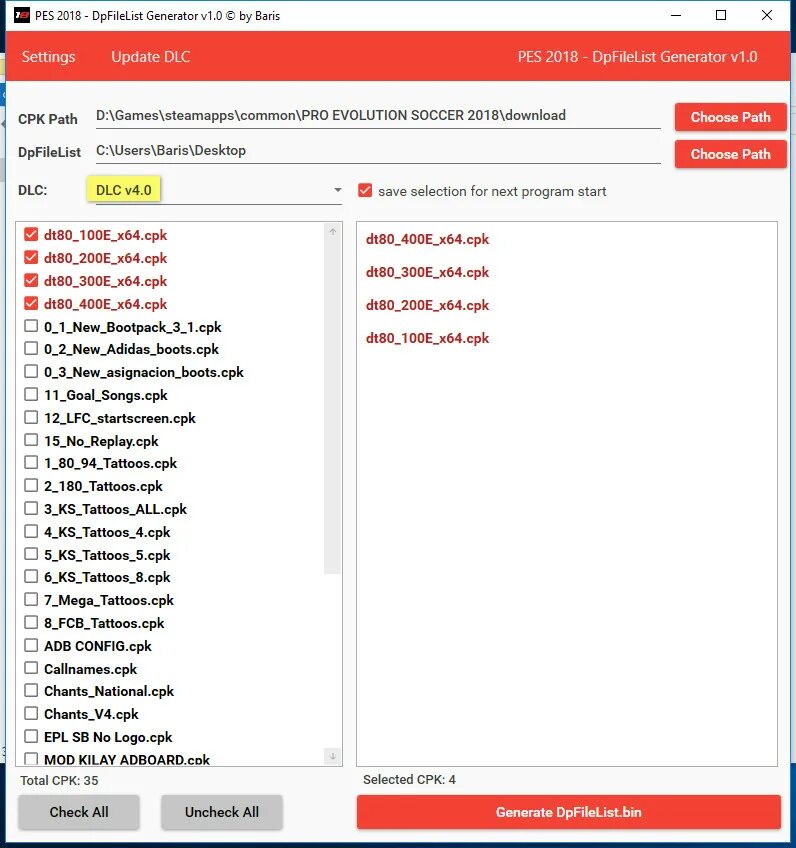Check 1_80_94_Tattoos.cpk checkbox
796x848 pixels.
pos(31,462)
